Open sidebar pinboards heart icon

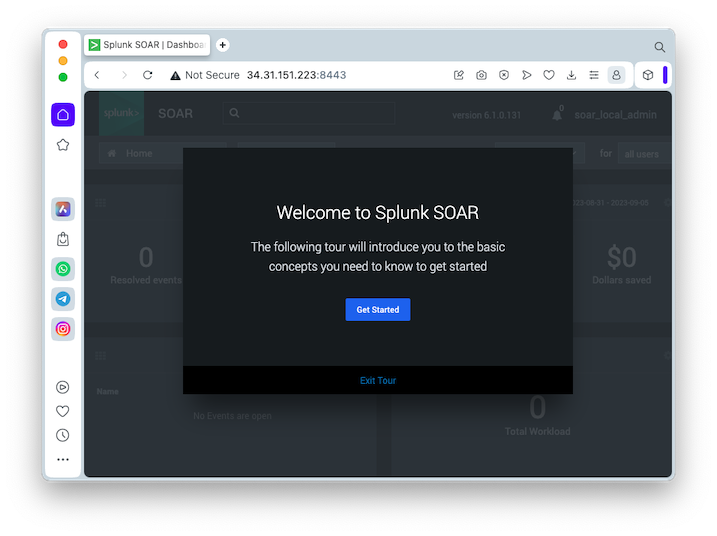click(x=63, y=411)
